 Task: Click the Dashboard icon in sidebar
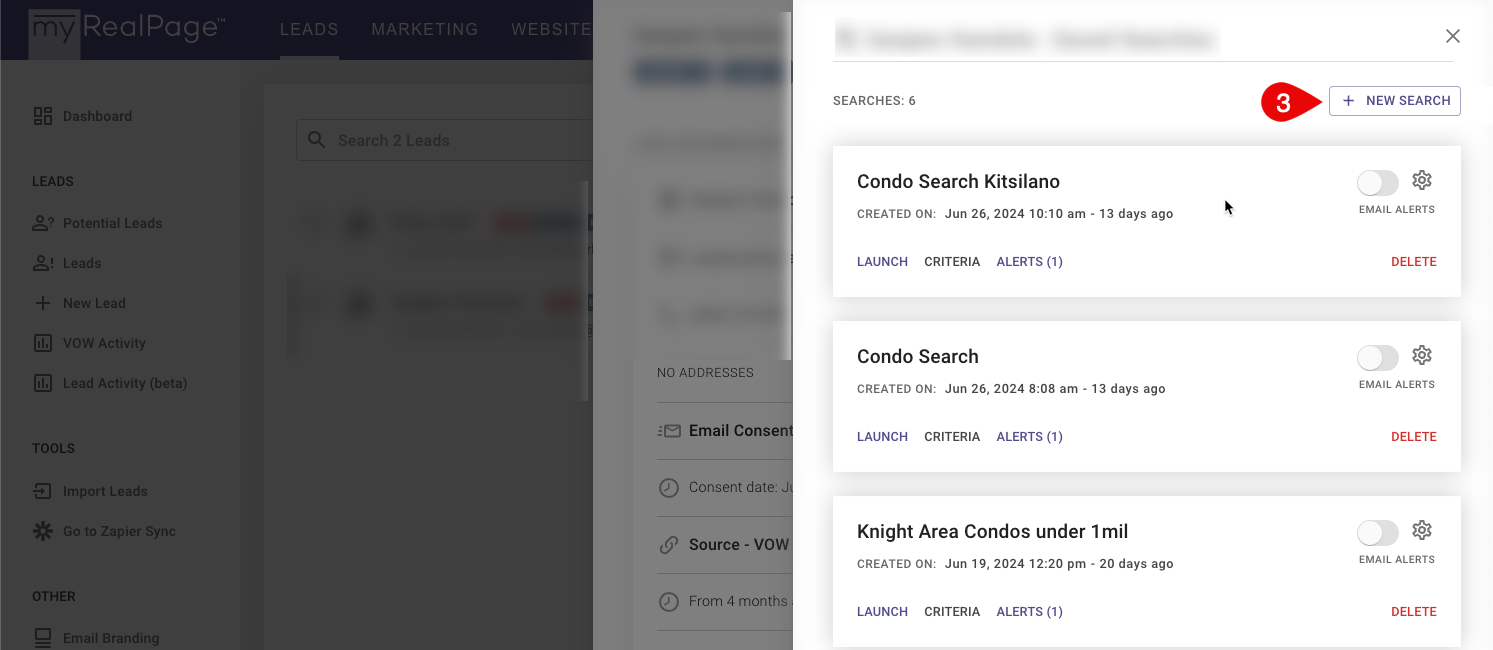pos(43,116)
